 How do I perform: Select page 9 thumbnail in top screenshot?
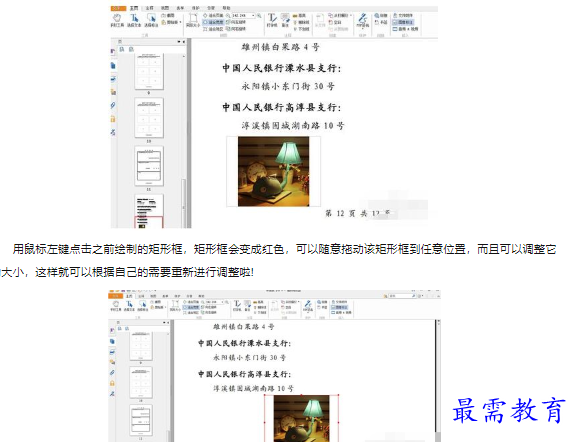tap(149, 71)
